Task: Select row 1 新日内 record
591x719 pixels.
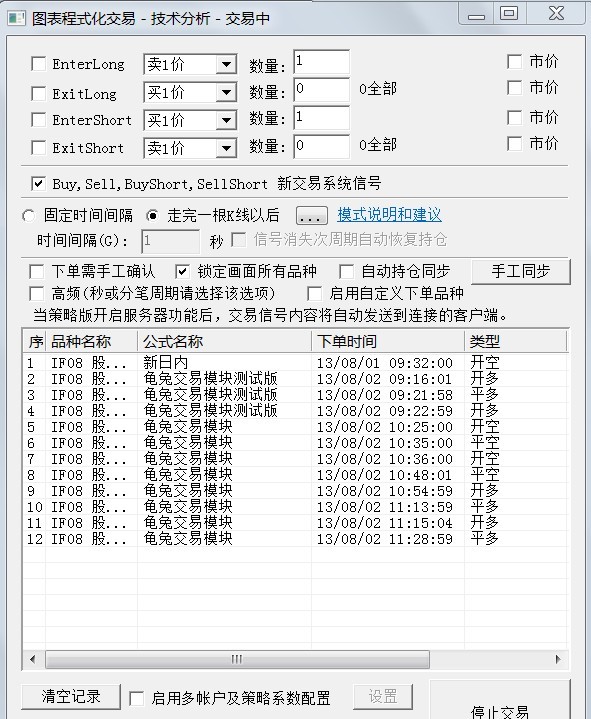Action: point(295,363)
